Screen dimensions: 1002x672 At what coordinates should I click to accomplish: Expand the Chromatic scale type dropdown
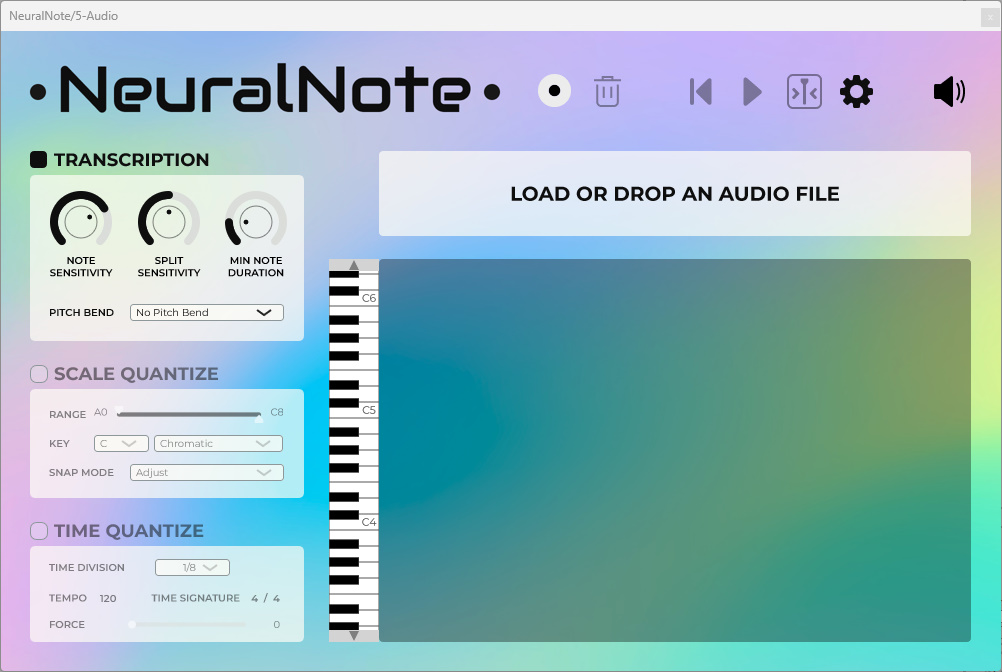tap(218, 443)
